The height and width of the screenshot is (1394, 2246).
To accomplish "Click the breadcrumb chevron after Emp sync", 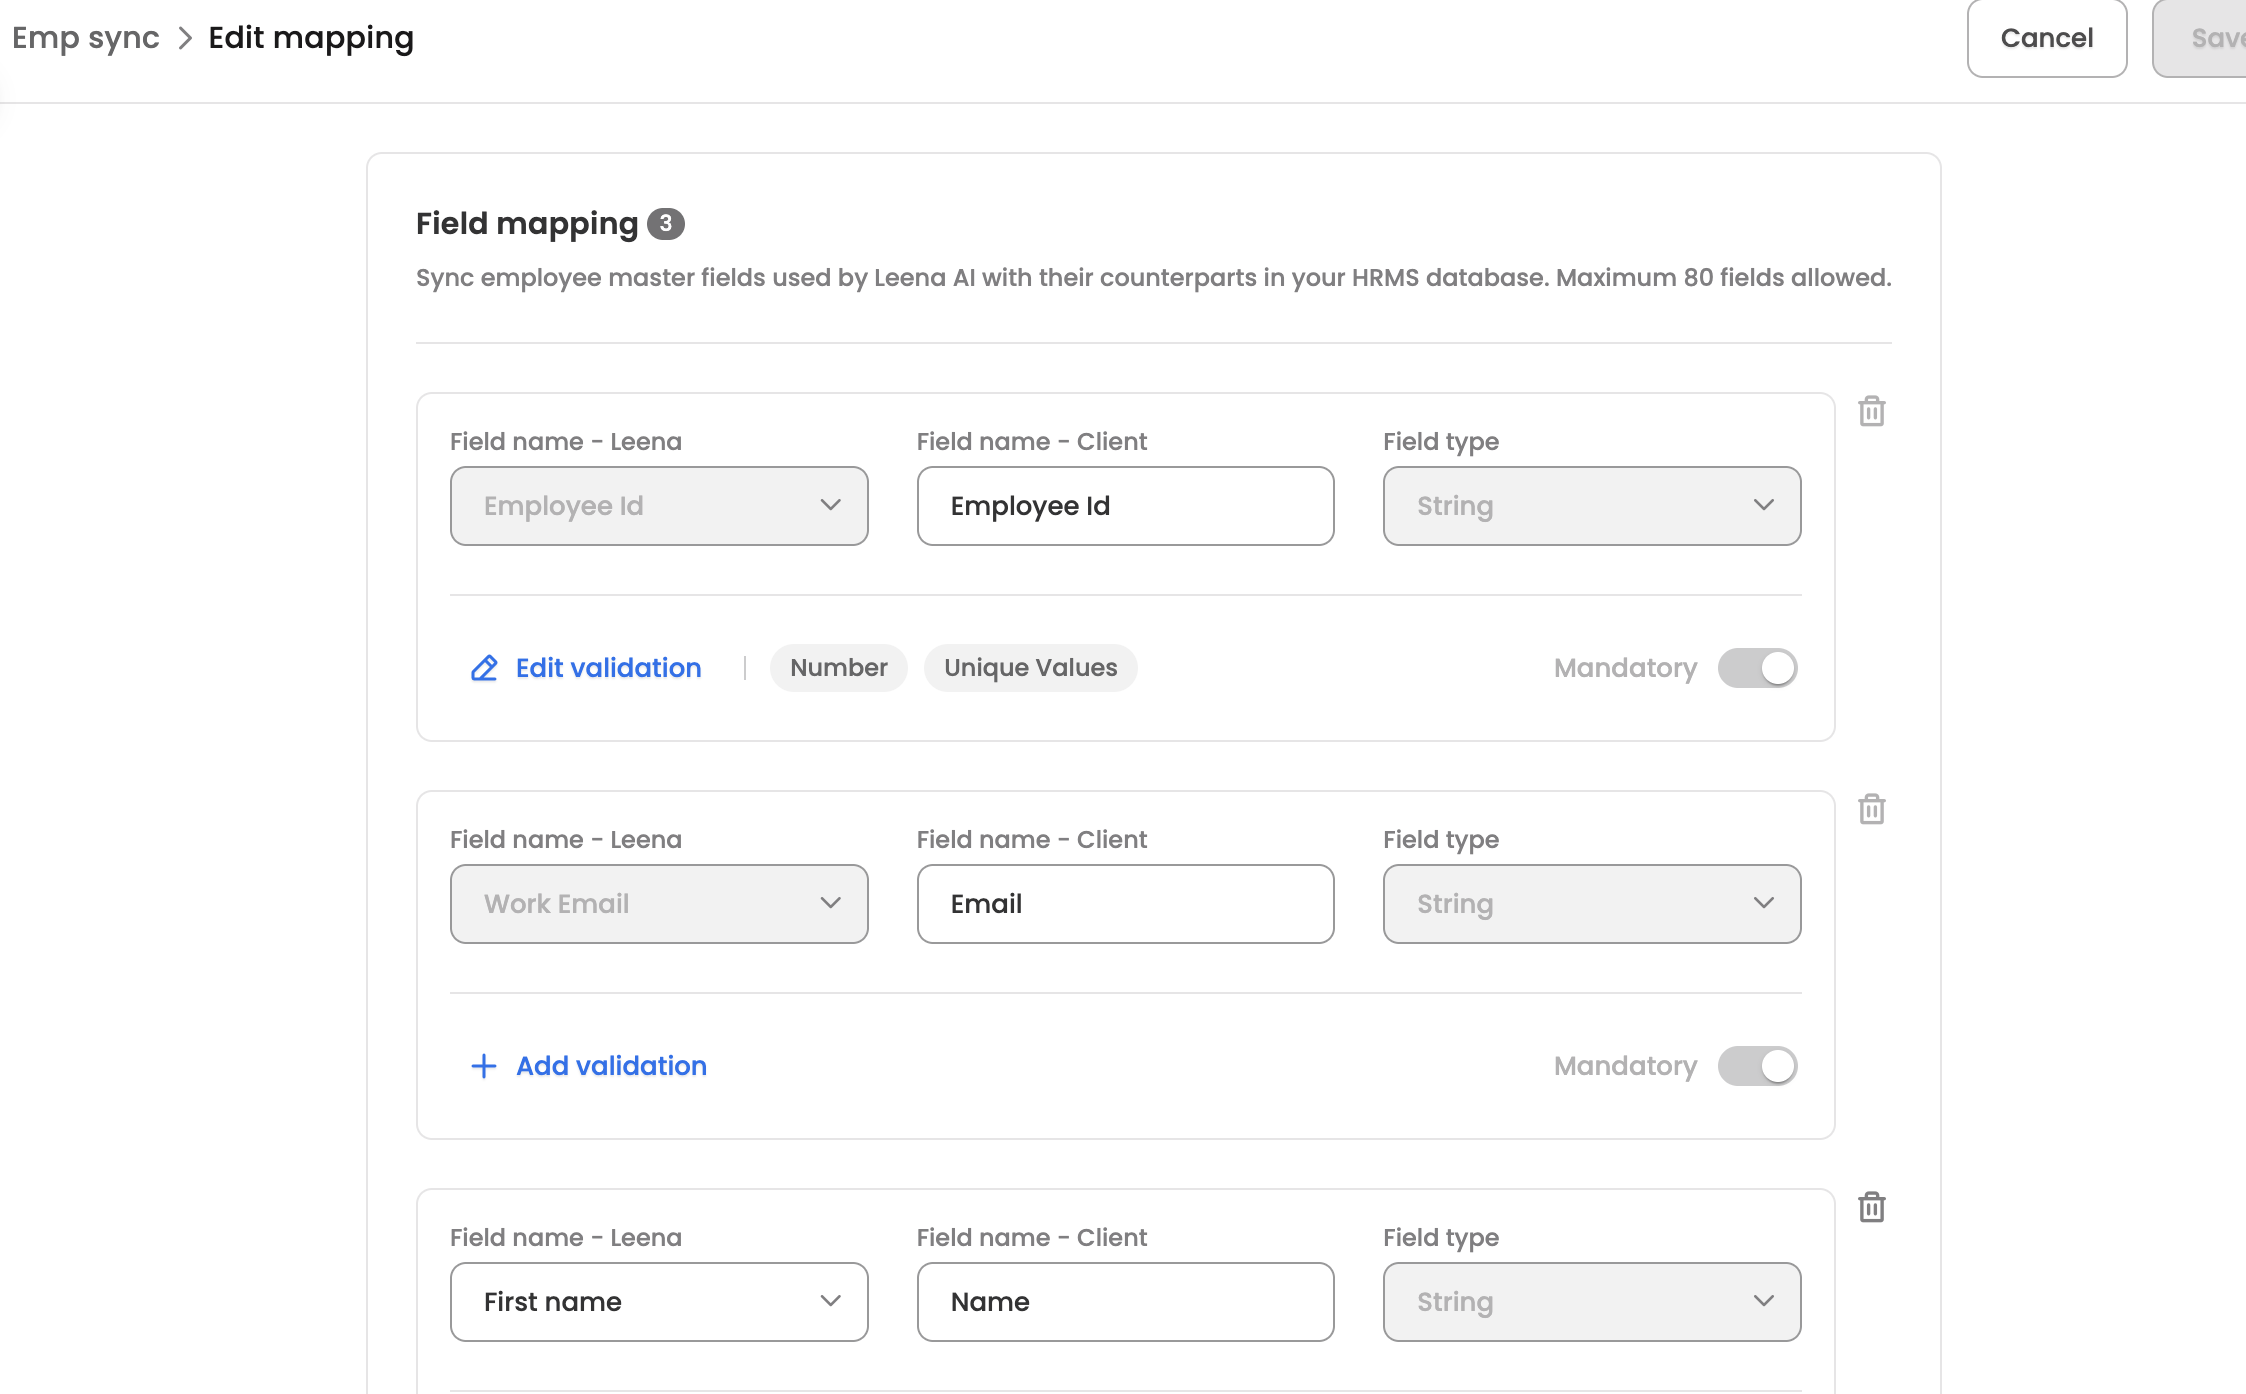I will tap(185, 38).
